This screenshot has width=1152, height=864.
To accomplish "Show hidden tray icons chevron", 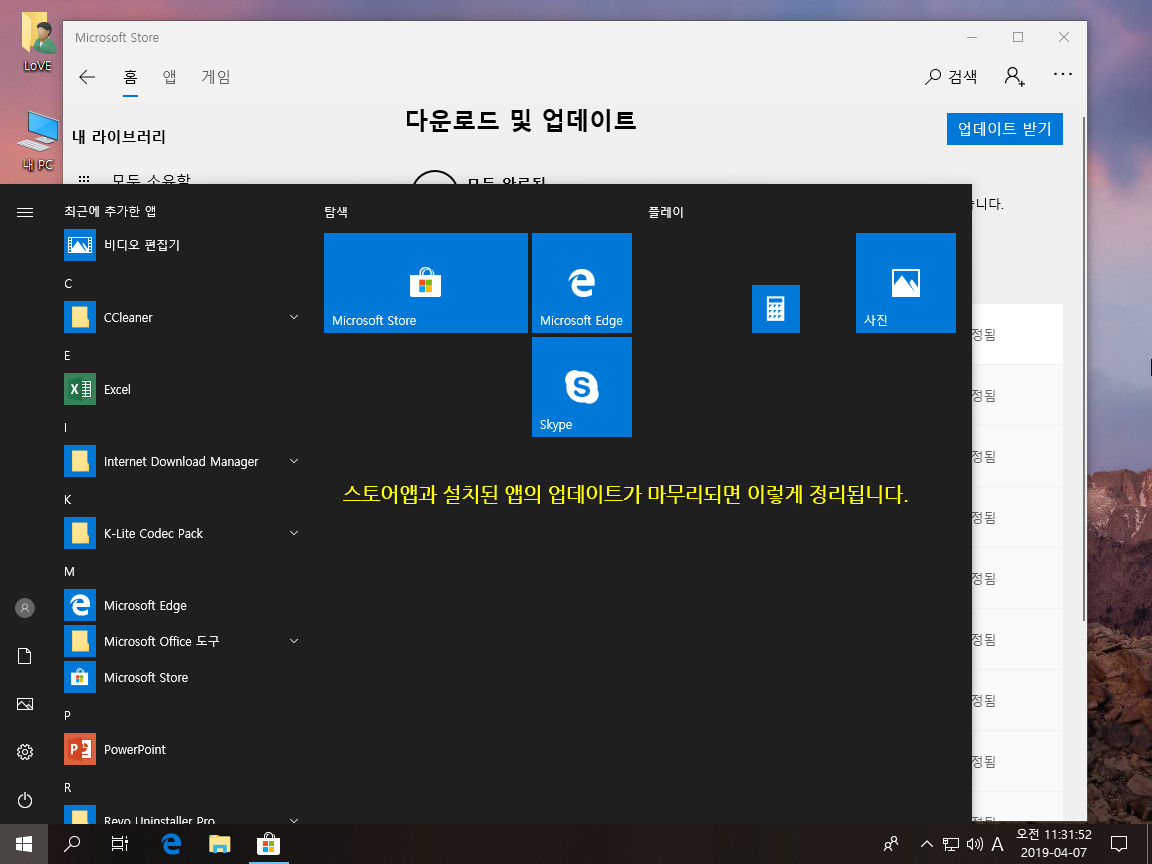I will tap(926, 844).
